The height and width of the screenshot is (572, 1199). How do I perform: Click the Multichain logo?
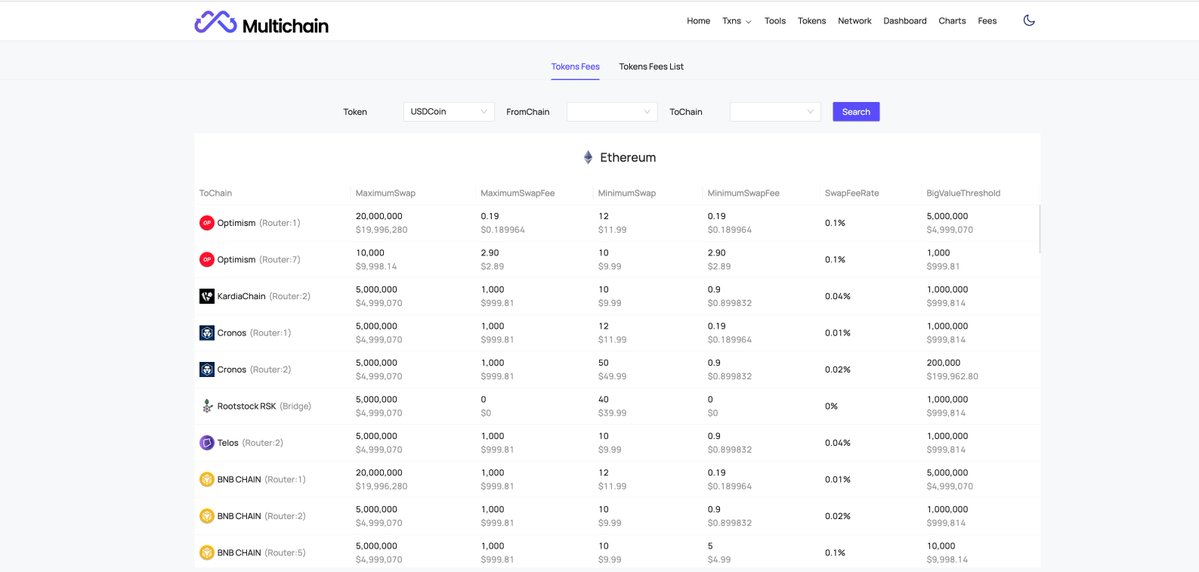click(x=261, y=23)
